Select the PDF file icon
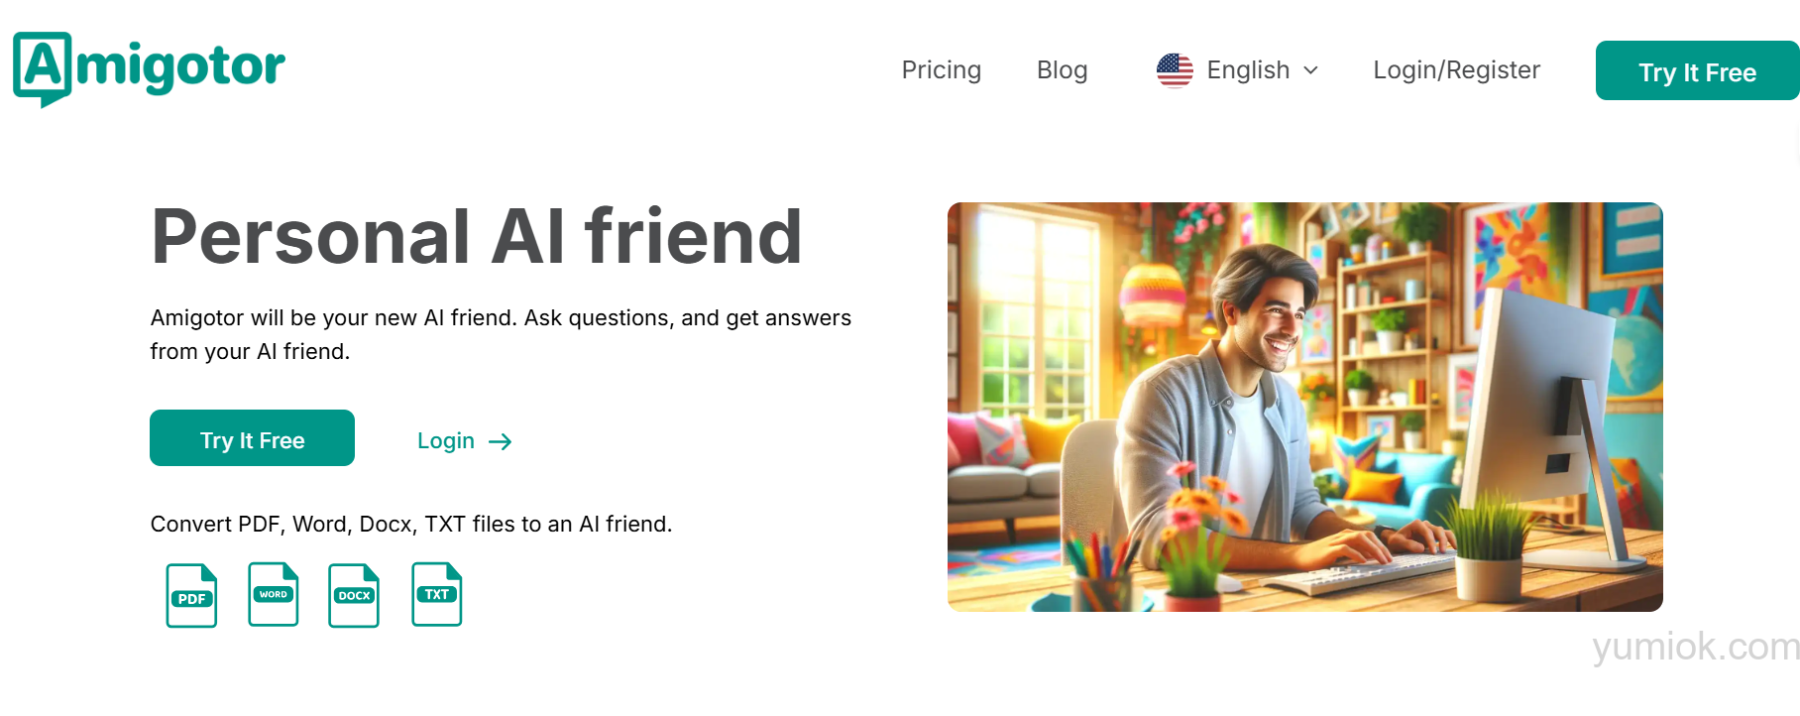The height and width of the screenshot is (716, 1800). coord(192,596)
